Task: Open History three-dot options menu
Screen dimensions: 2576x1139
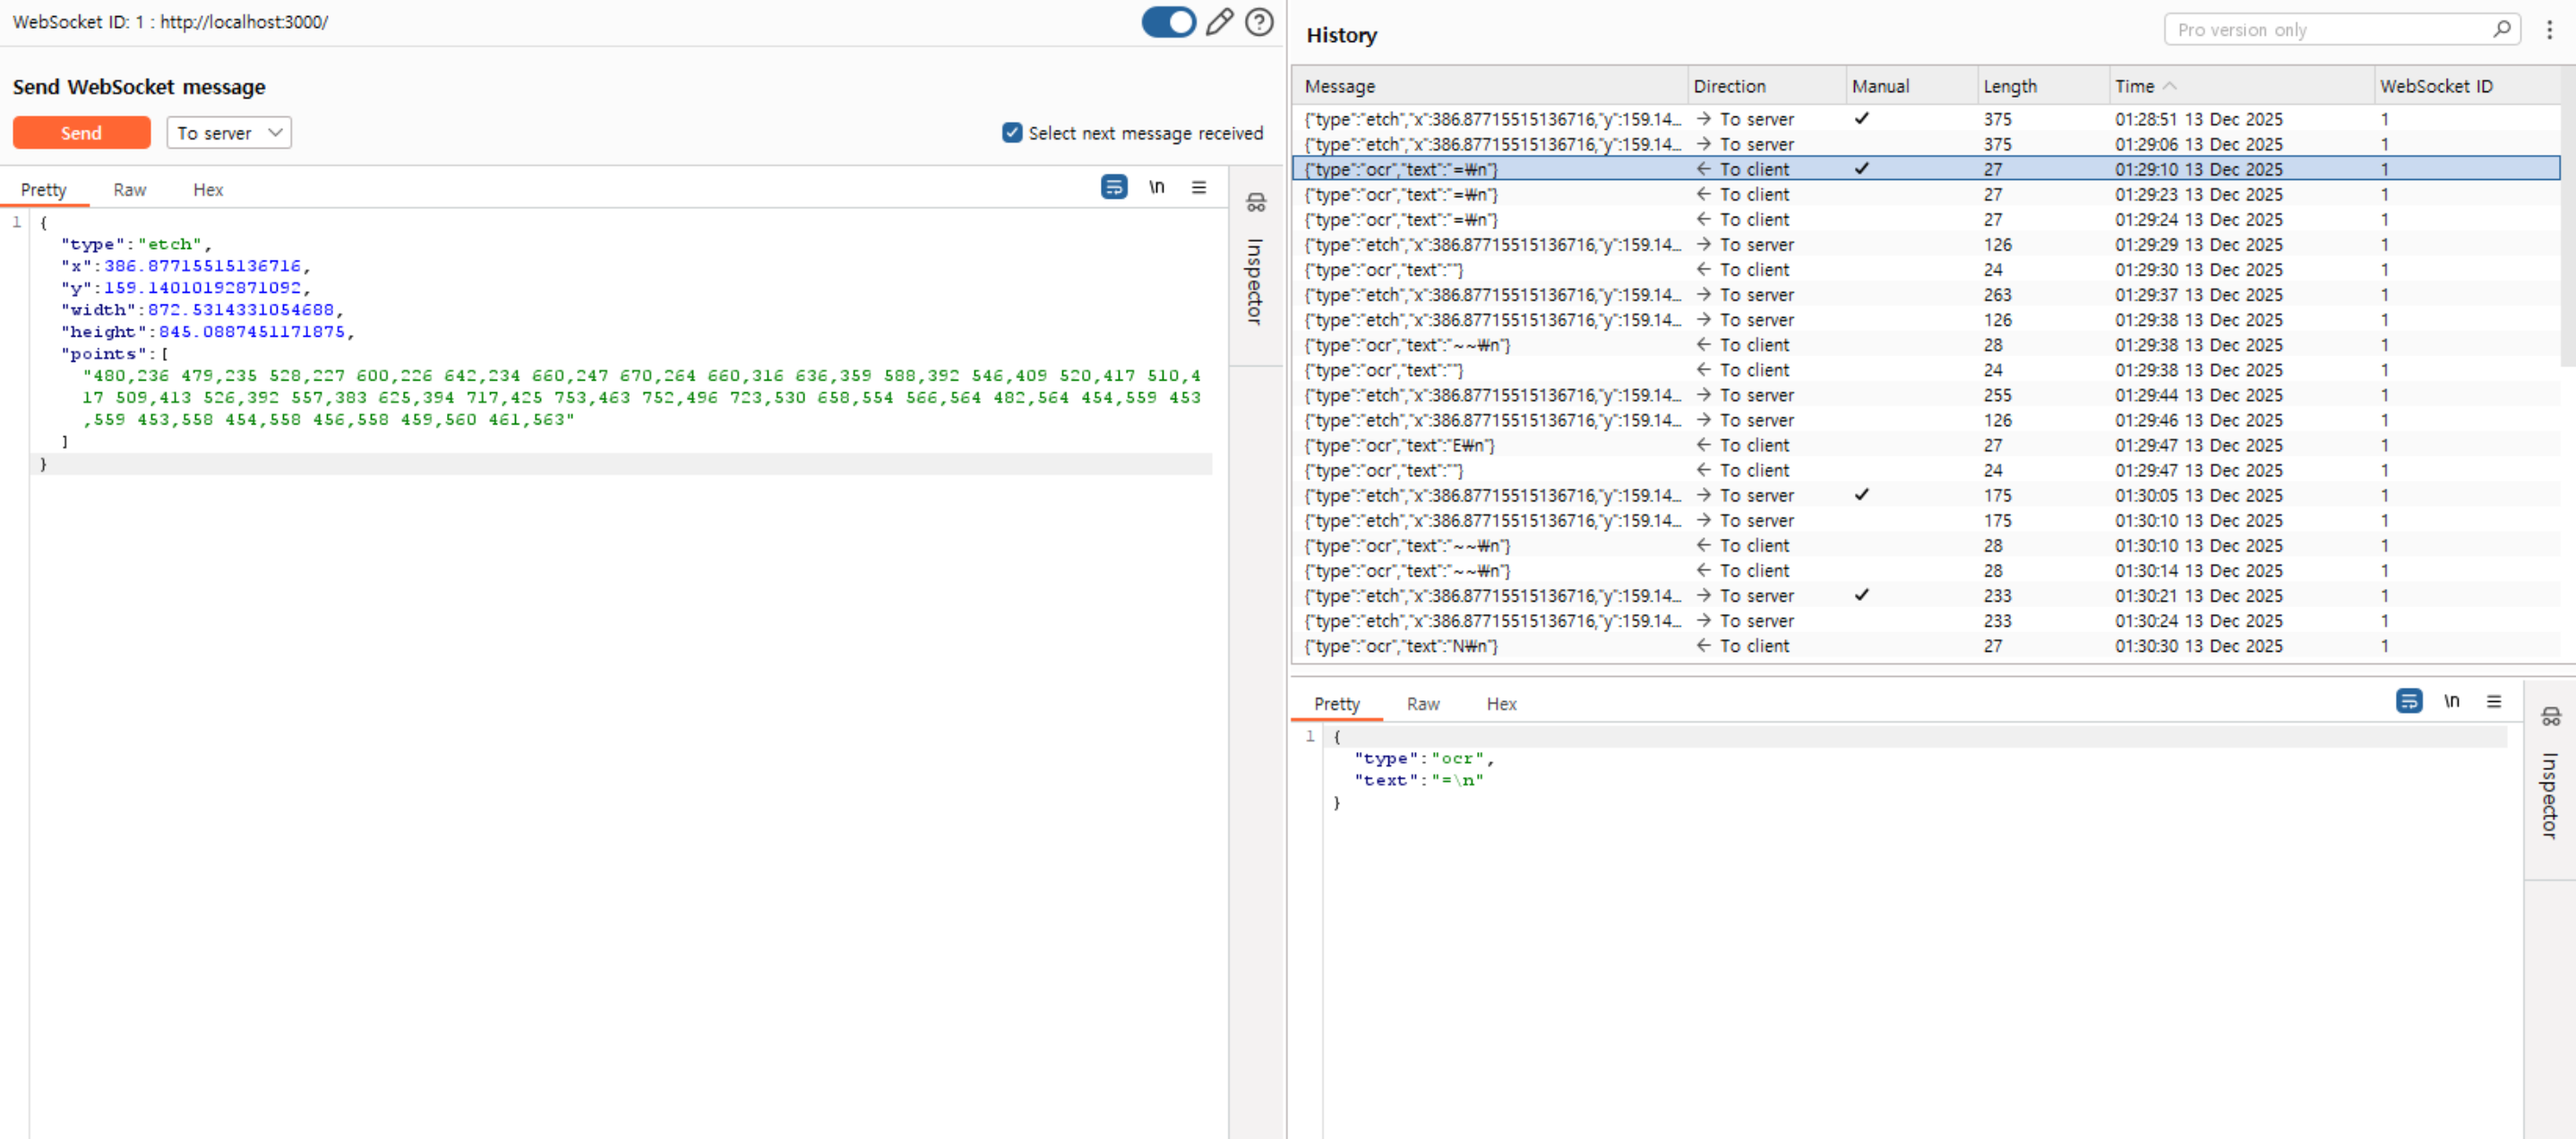Action: (2548, 30)
